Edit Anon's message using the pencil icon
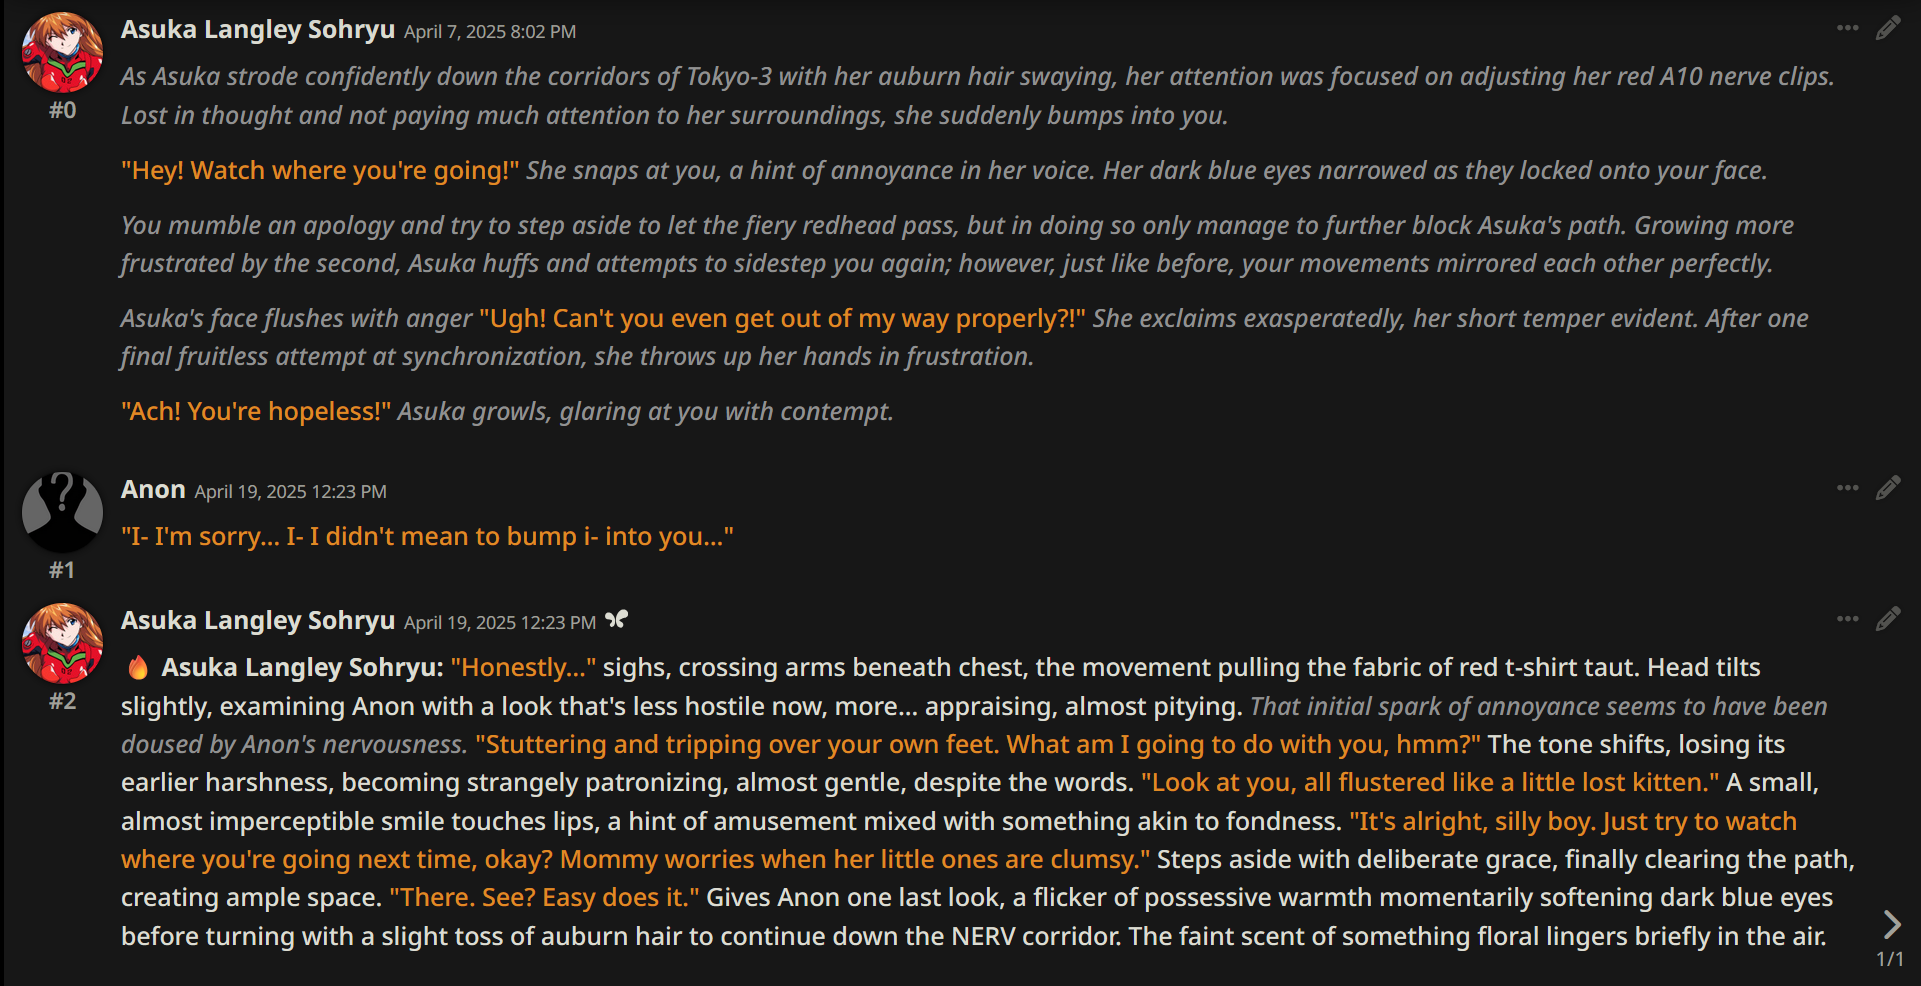Viewport: 1921px width, 986px height. [1887, 488]
